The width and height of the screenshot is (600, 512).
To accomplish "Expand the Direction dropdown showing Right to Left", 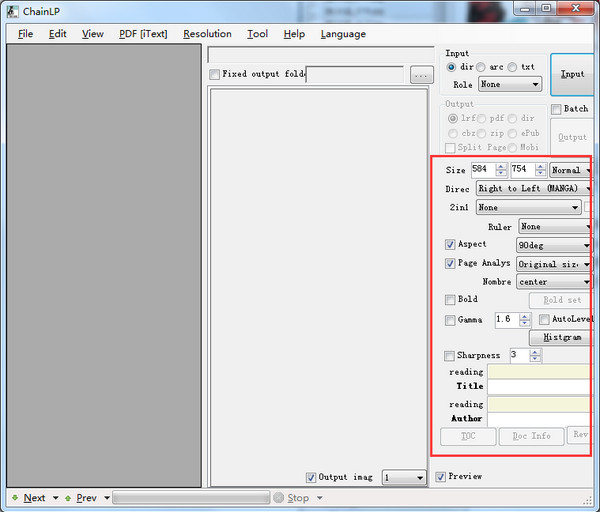I will pyautogui.click(x=533, y=188).
